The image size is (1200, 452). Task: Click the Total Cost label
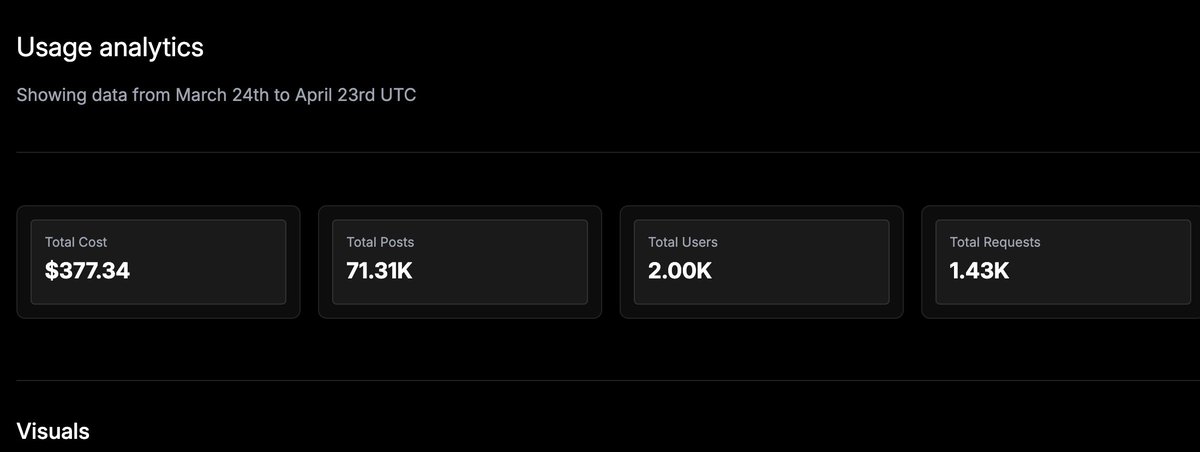[76, 242]
